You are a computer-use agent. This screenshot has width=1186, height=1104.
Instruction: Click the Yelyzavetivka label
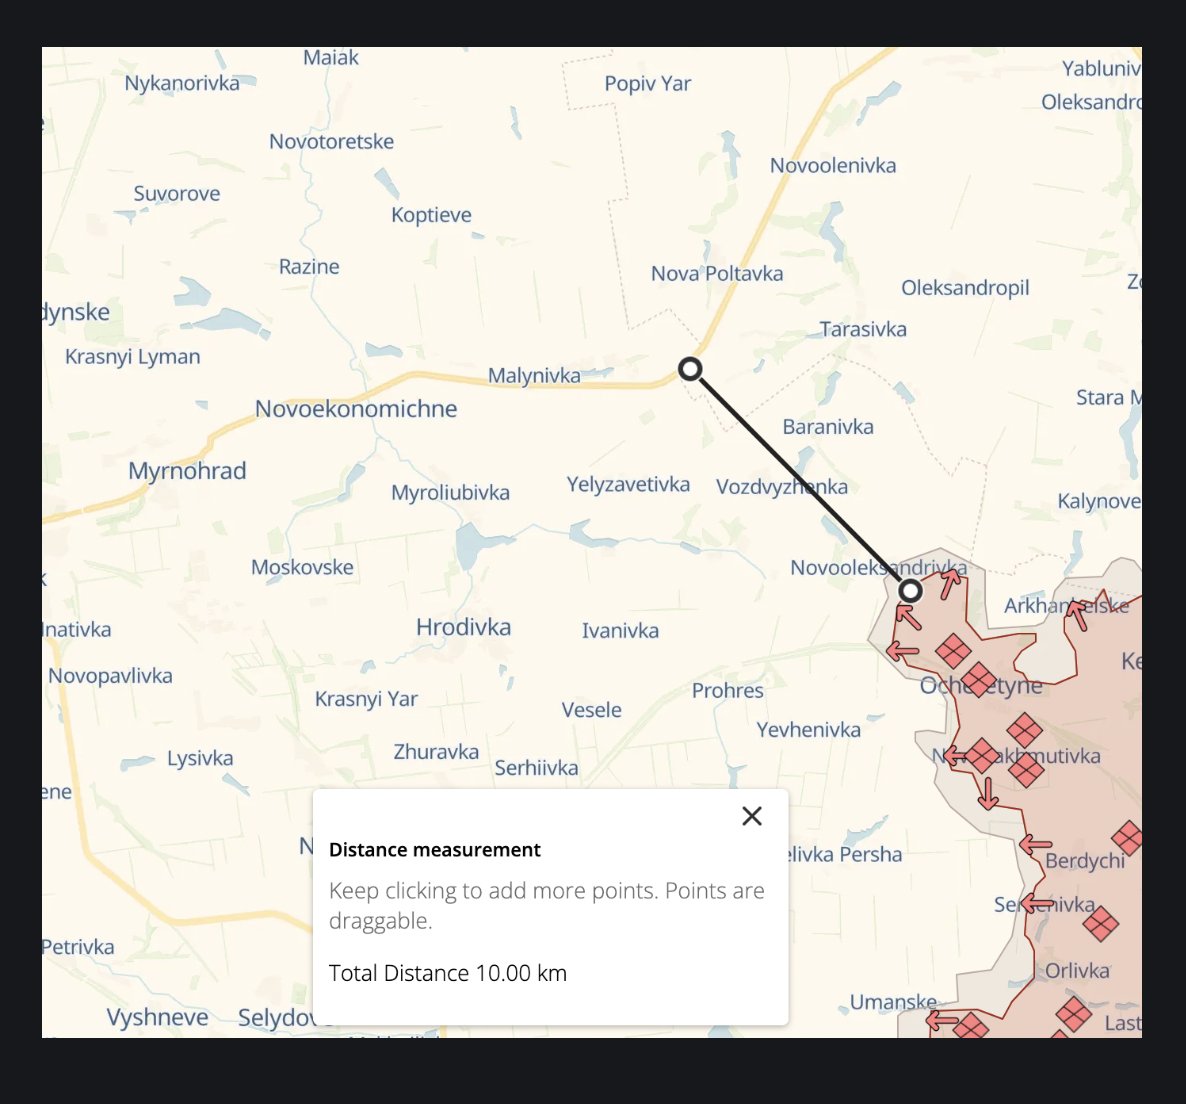629,484
